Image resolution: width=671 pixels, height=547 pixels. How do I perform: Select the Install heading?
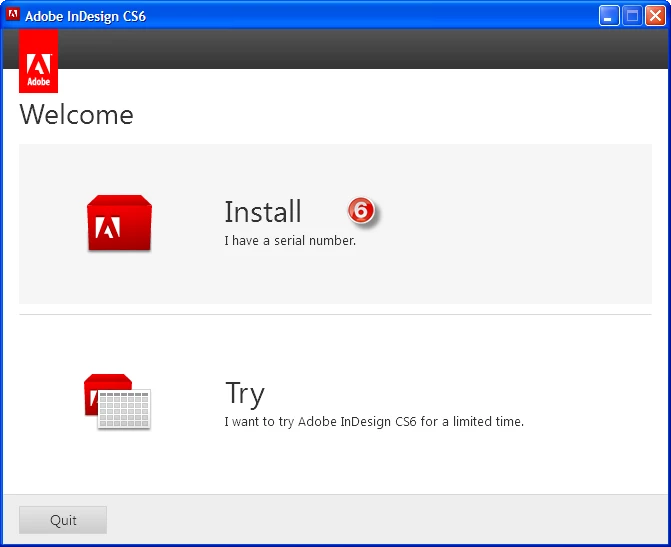click(x=263, y=211)
